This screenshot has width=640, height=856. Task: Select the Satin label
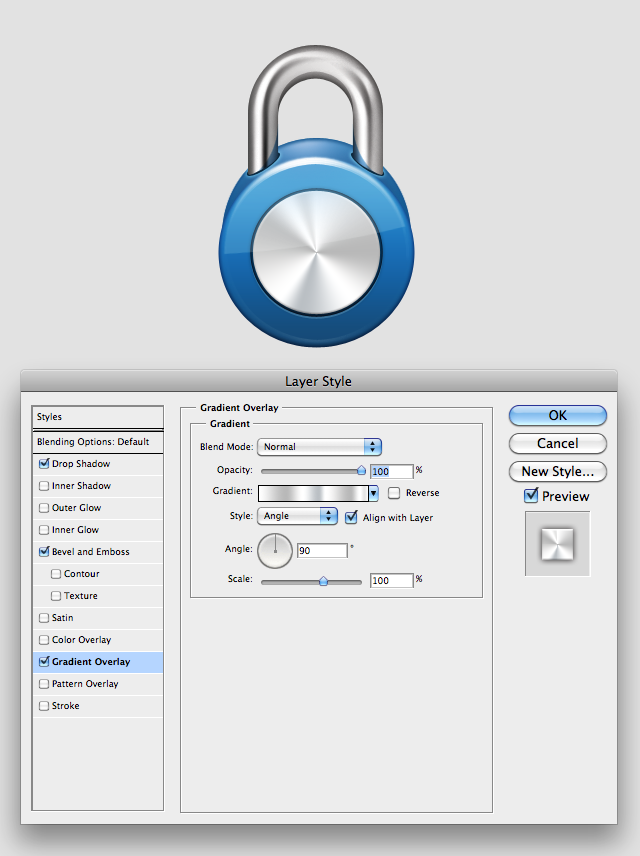pyautogui.click(x=62, y=617)
